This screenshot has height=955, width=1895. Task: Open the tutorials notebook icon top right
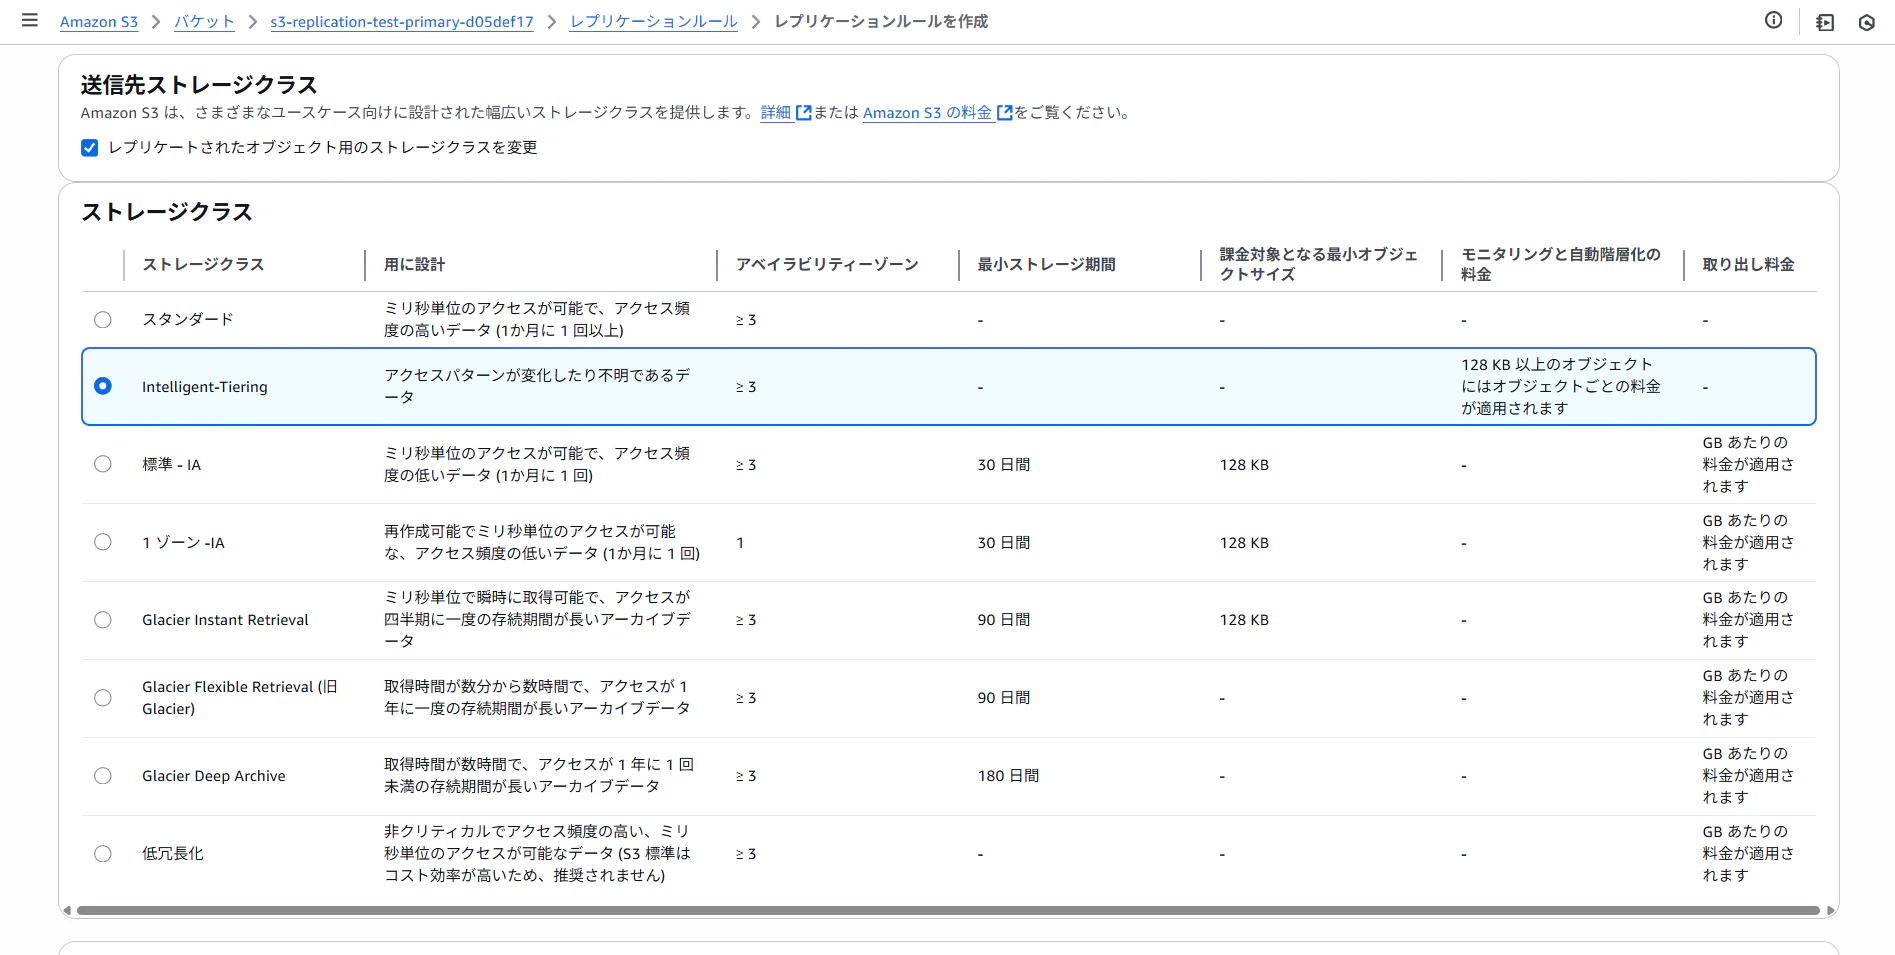pos(1824,22)
